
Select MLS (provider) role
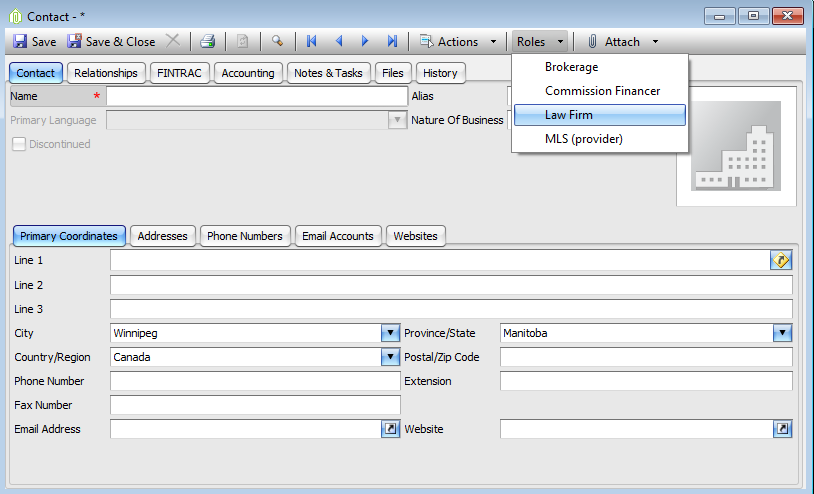[x=600, y=139]
